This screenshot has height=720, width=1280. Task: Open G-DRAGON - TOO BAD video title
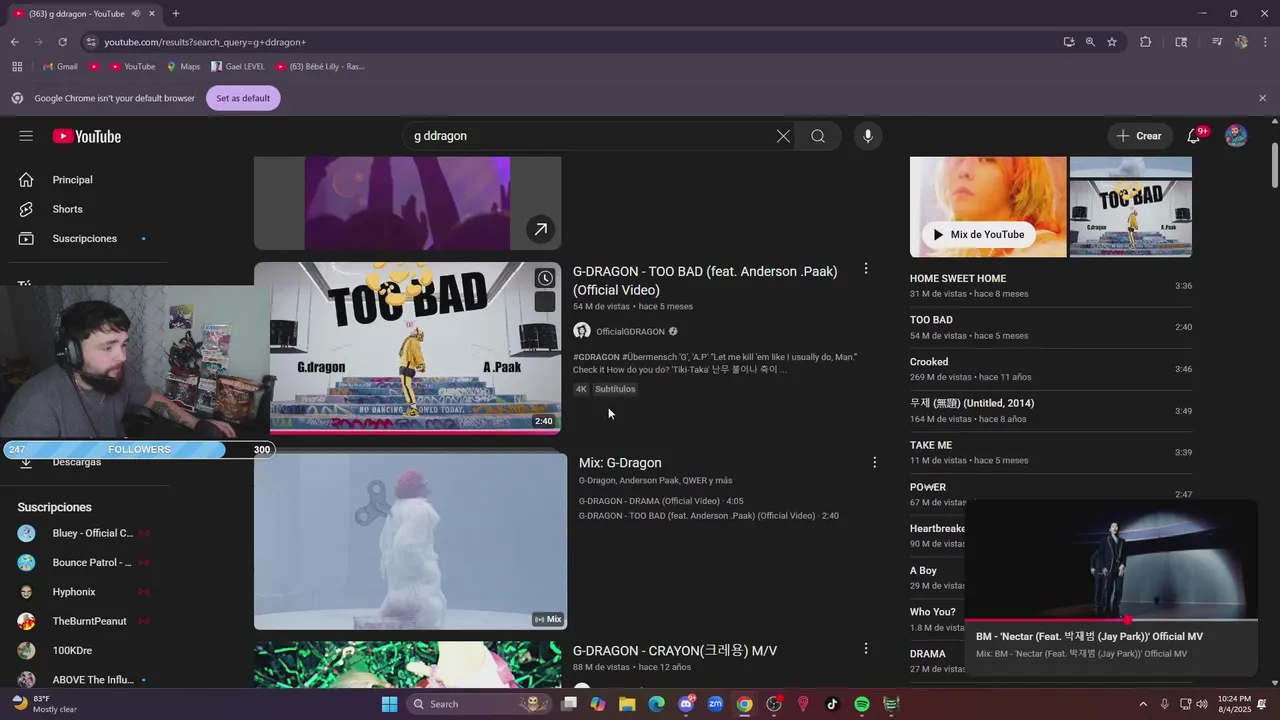click(705, 280)
